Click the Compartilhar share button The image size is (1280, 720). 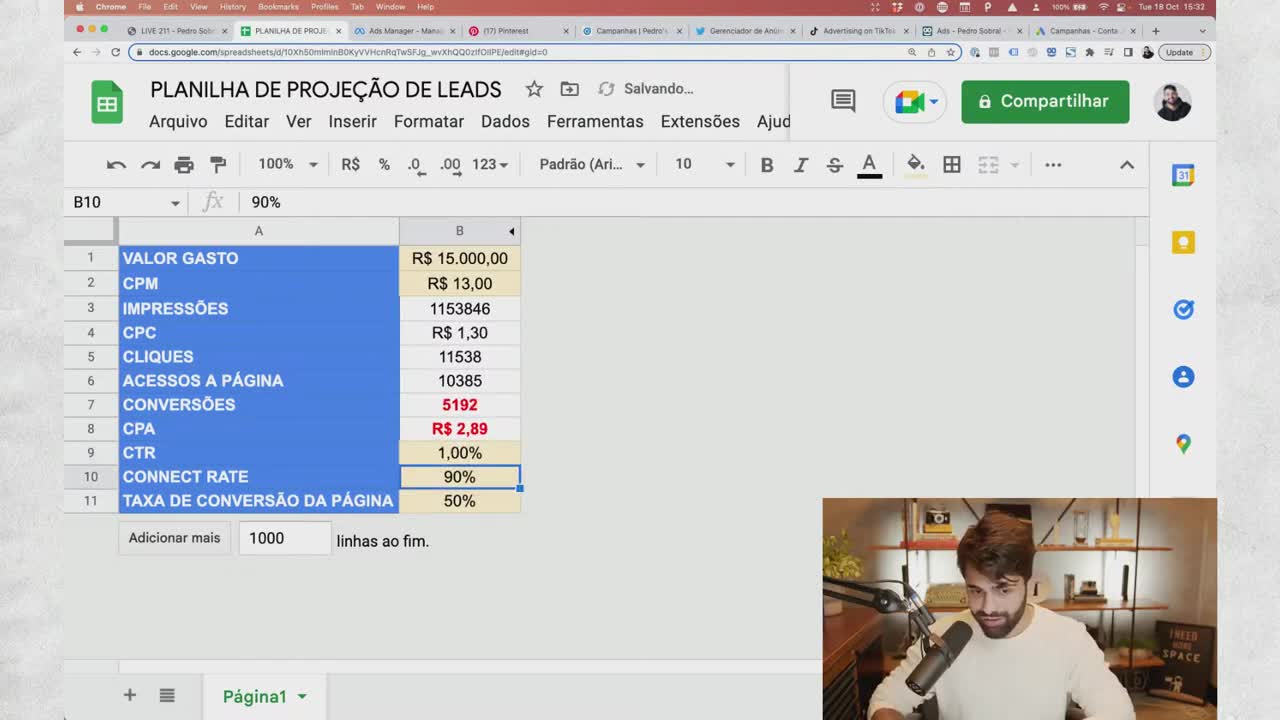1045,101
